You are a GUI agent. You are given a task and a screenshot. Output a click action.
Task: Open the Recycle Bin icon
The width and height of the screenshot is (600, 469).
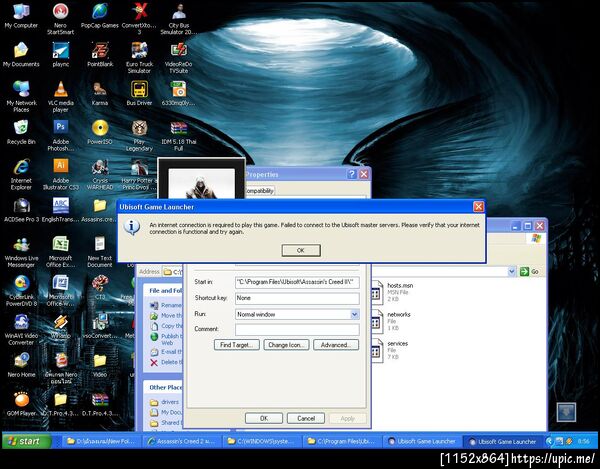pyautogui.click(x=21, y=132)
